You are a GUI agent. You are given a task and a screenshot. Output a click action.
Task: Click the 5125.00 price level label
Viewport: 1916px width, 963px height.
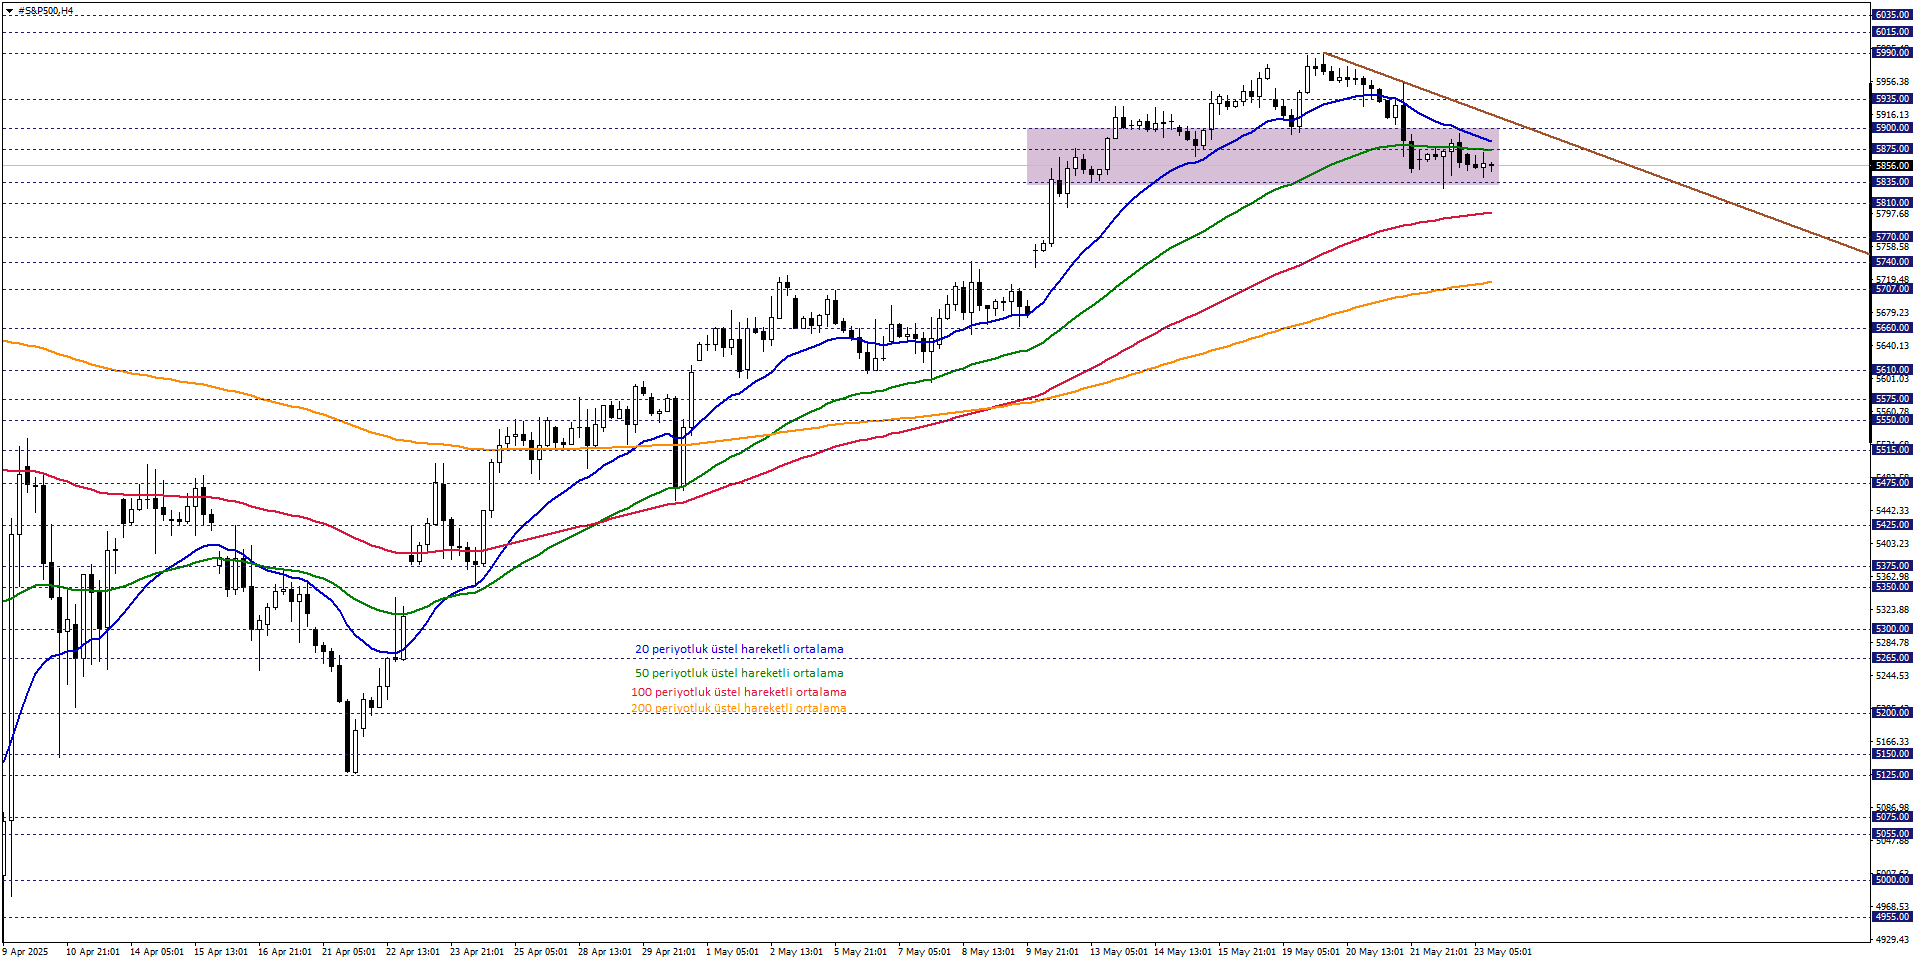coord(1892,775)
